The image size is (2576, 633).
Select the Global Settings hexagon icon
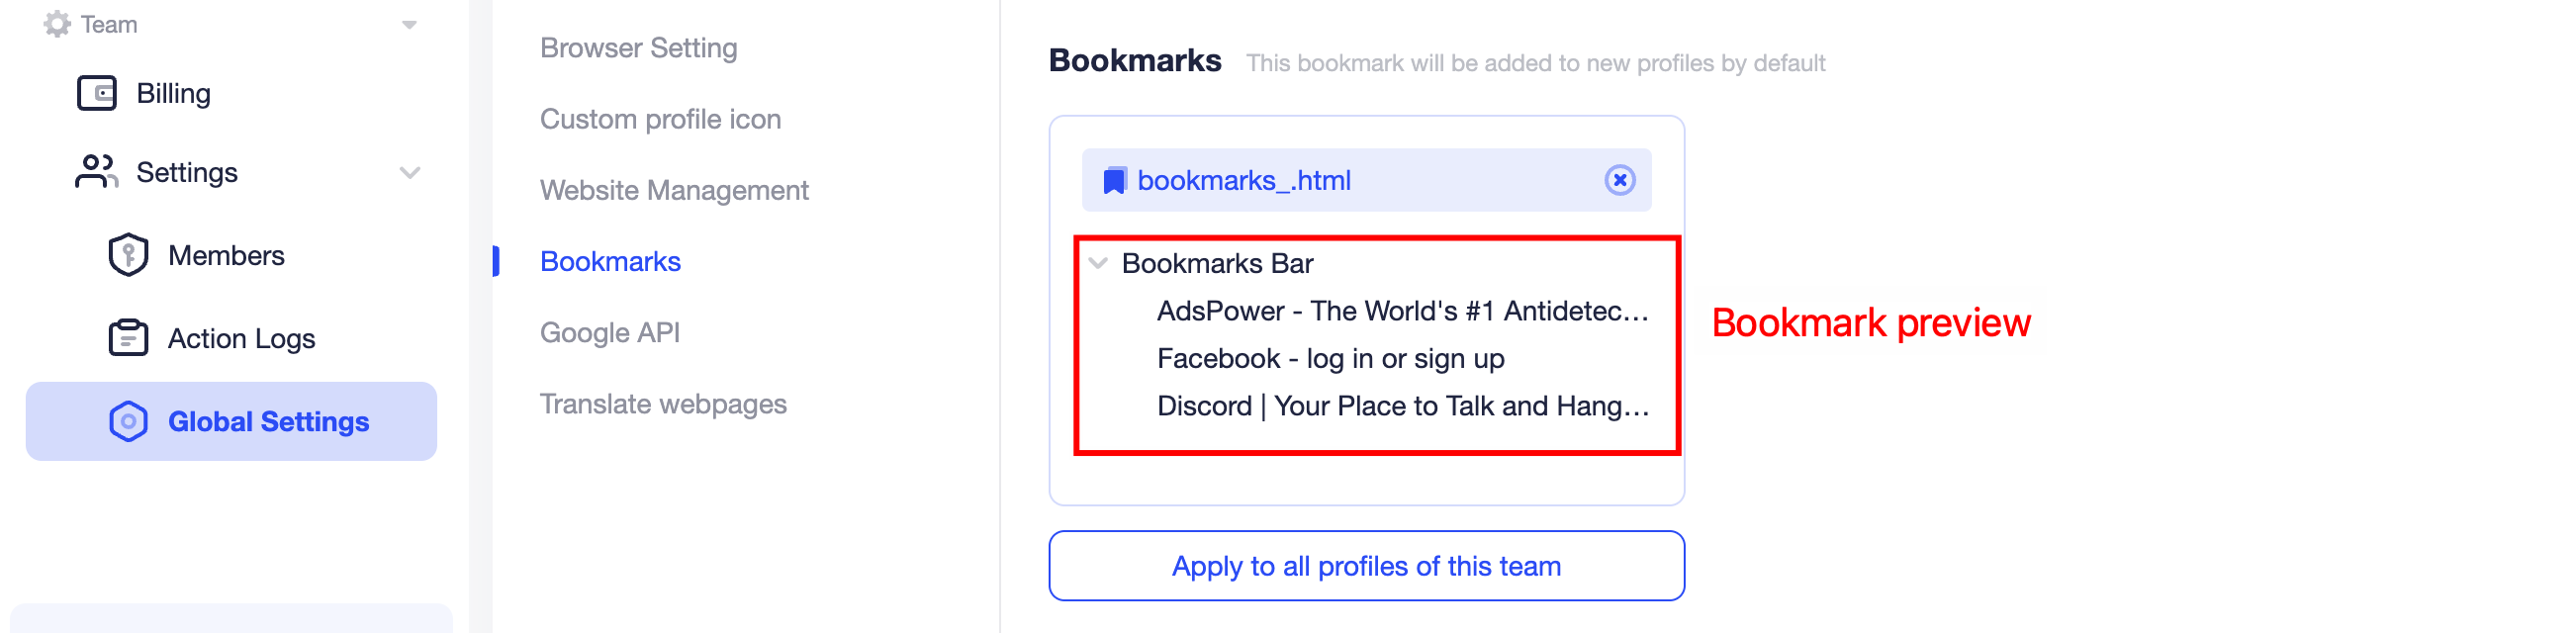pyautogui.click(x=128, y=421)
